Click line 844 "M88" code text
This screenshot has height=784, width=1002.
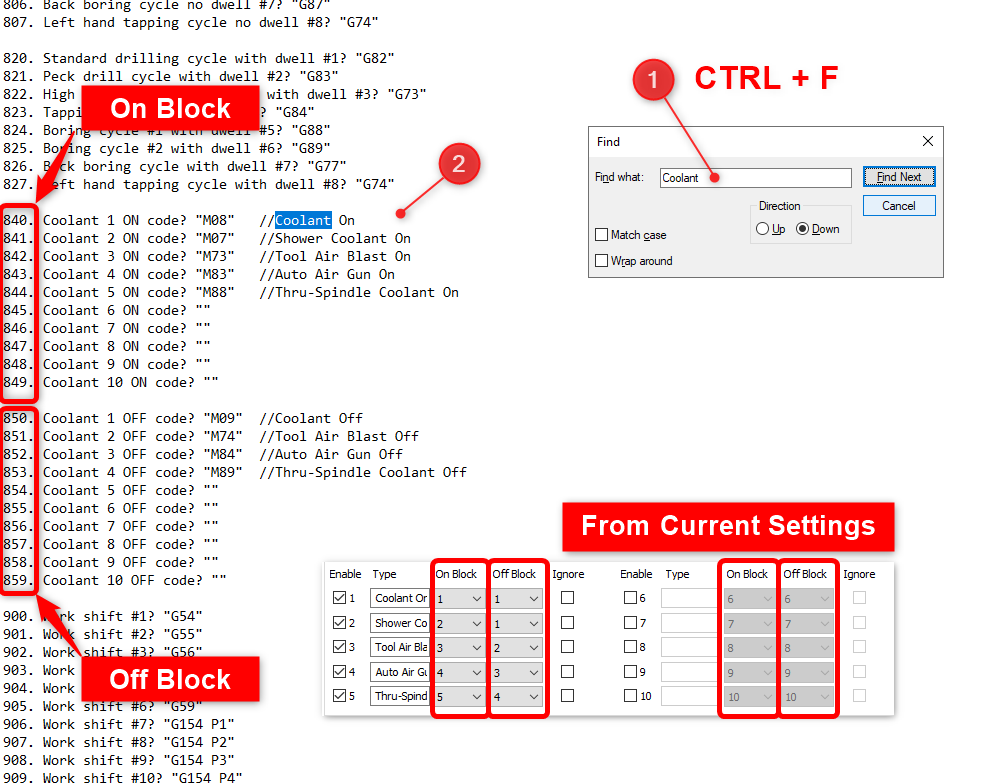tap(215, 292)
